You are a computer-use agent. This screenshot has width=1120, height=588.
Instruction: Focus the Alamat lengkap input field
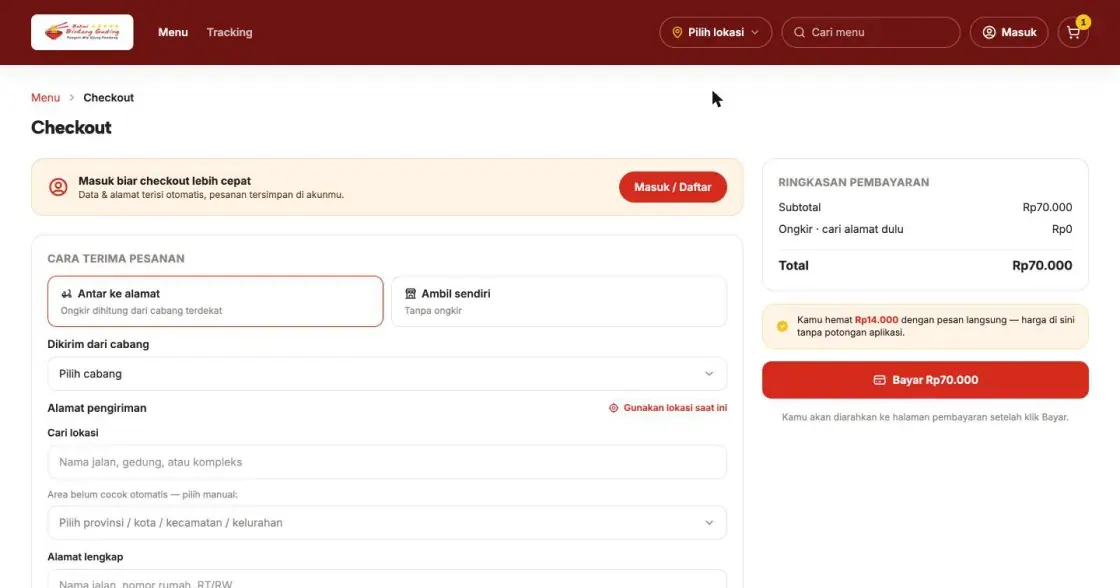[387, 579]
